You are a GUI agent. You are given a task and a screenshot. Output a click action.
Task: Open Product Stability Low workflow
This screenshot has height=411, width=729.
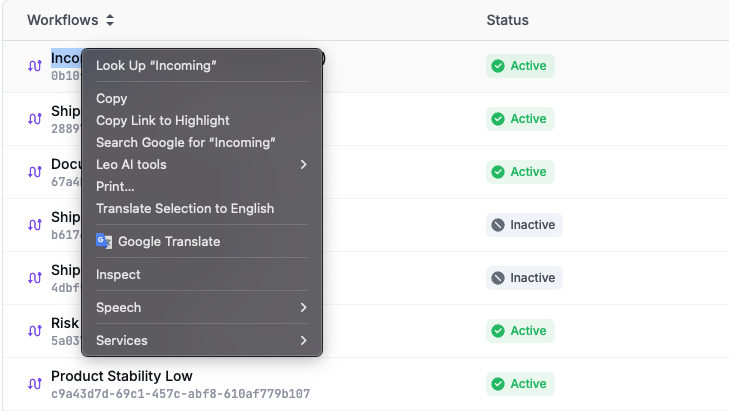pyautogui.click(x=122, y=376)
